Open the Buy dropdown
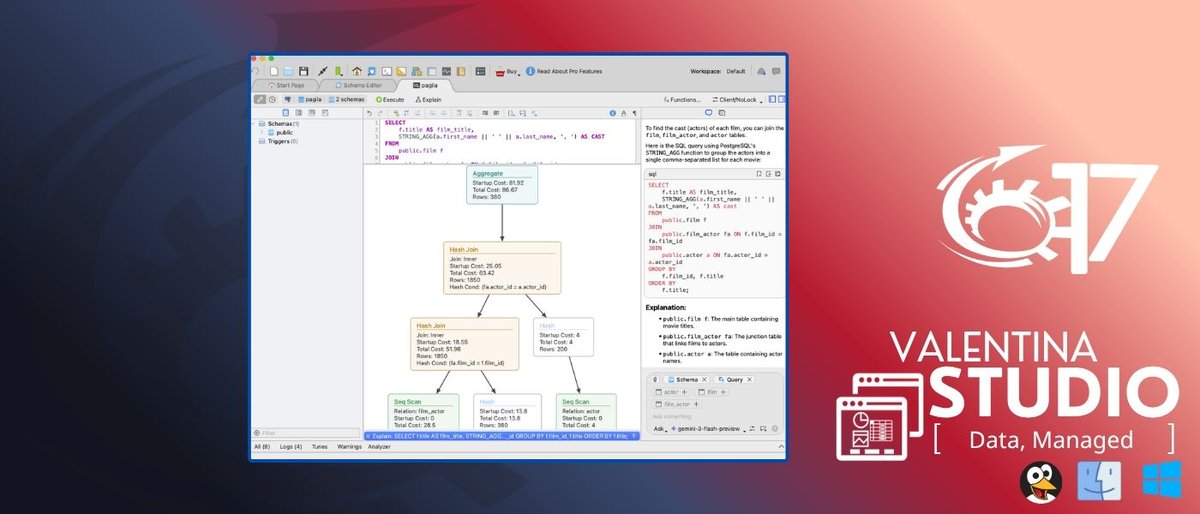1200x514 pixels. click(x=510, y=71)
